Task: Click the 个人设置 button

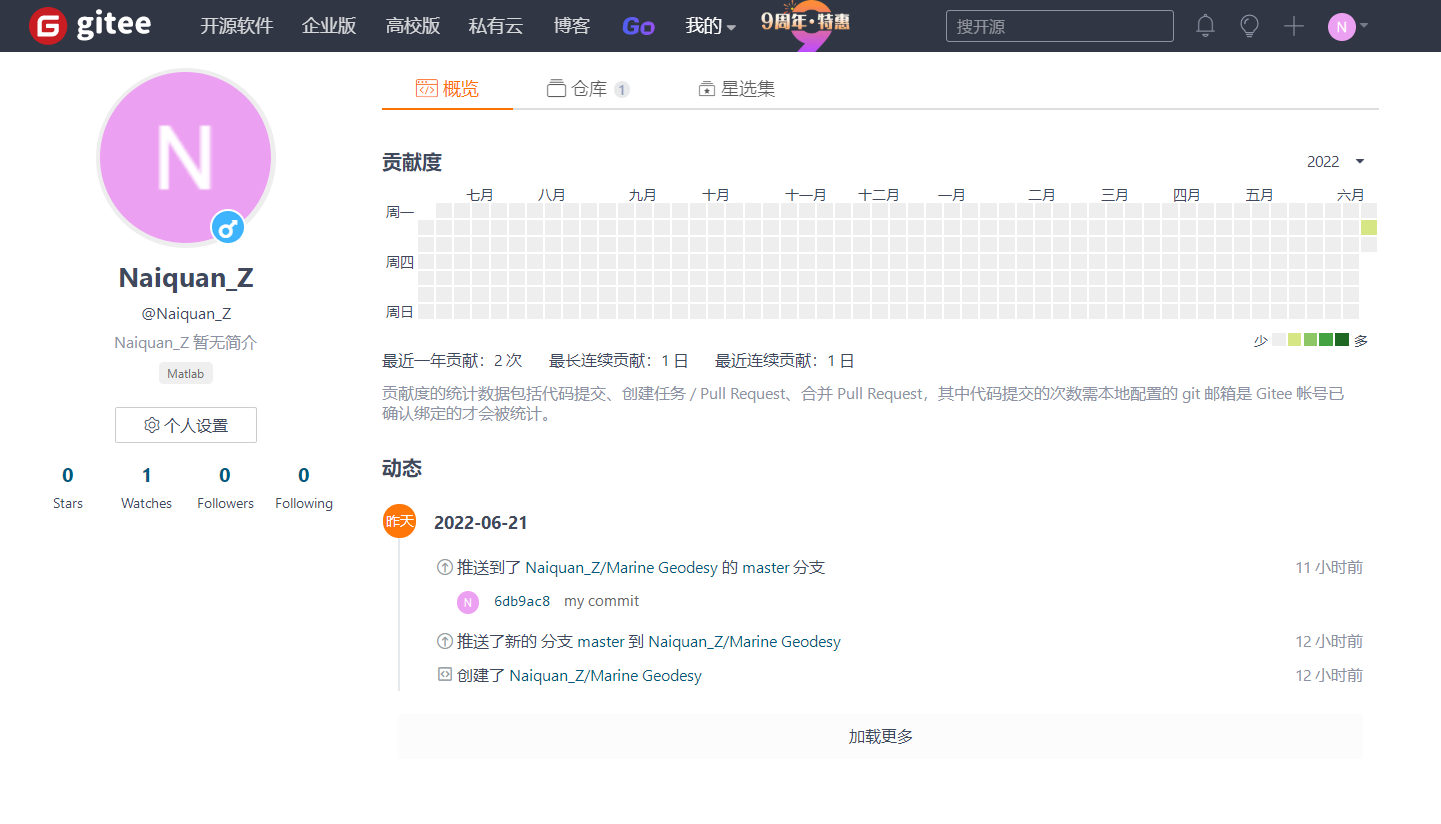Action: tap(186, 425)
